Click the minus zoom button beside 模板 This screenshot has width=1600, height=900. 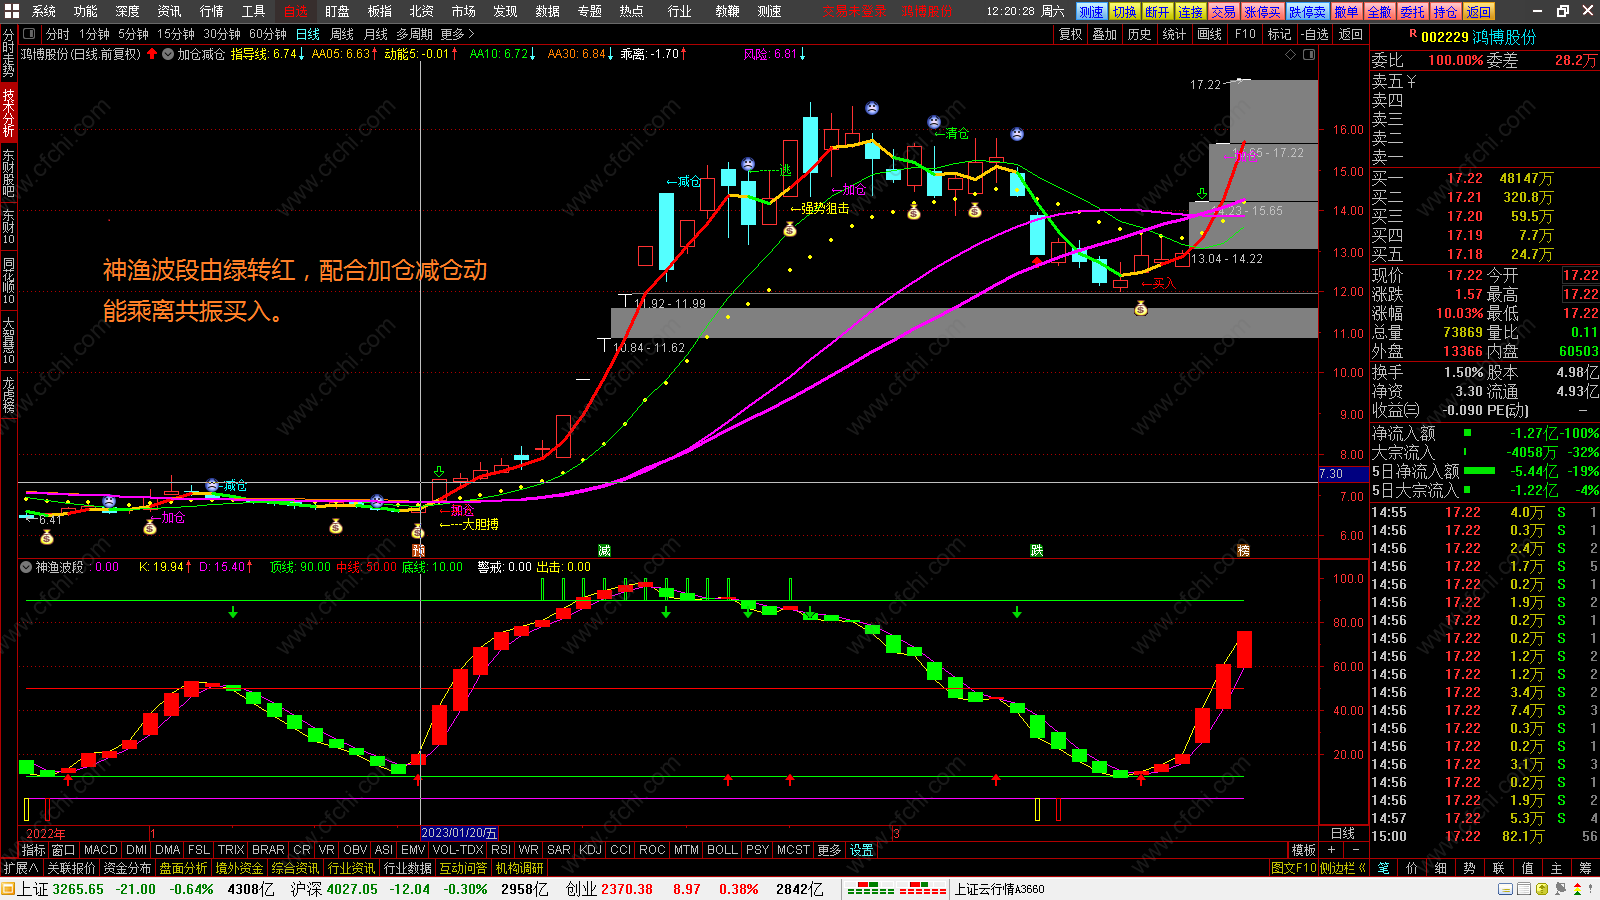tap(1356, 850)
